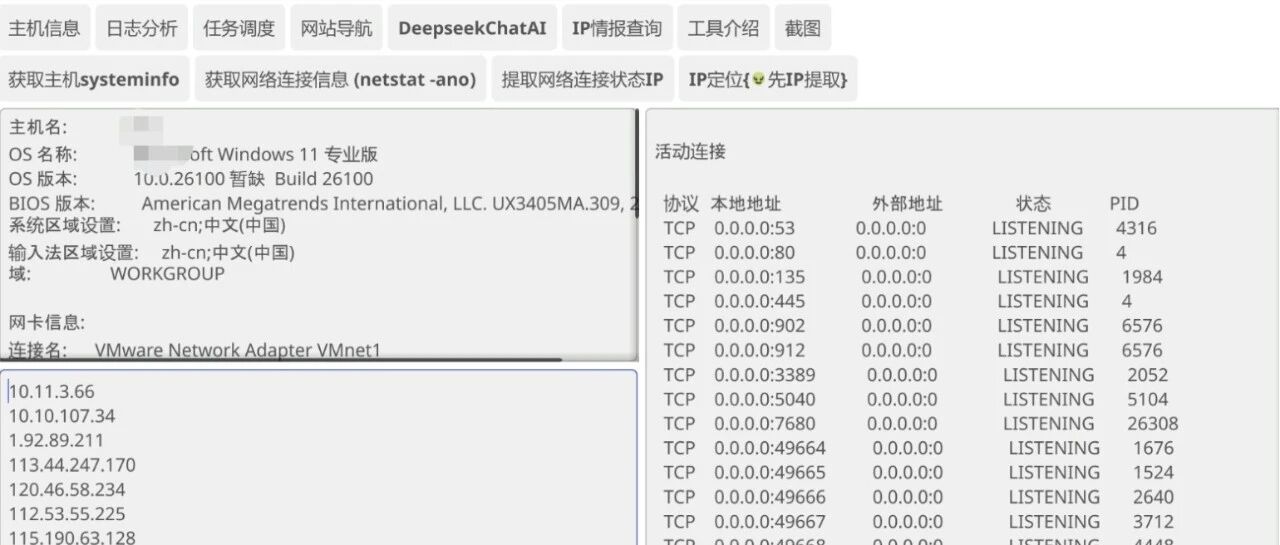Click the 网卡信息 label
This screenshot has width=1280, height=545.
coord(47,322)
